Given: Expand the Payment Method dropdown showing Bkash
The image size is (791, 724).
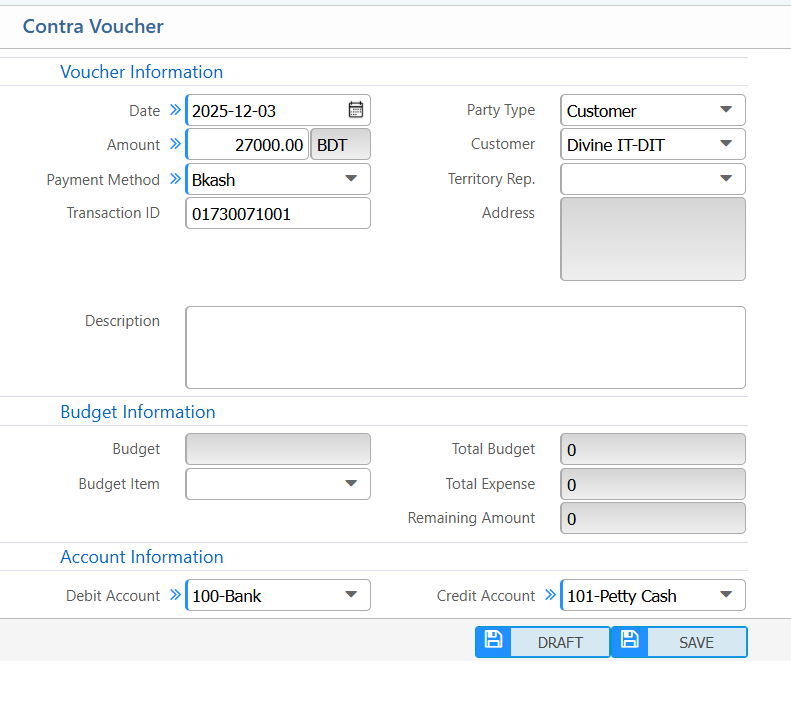Looking at the screenshot, I should pyautogui.click(x=278, y=179).
